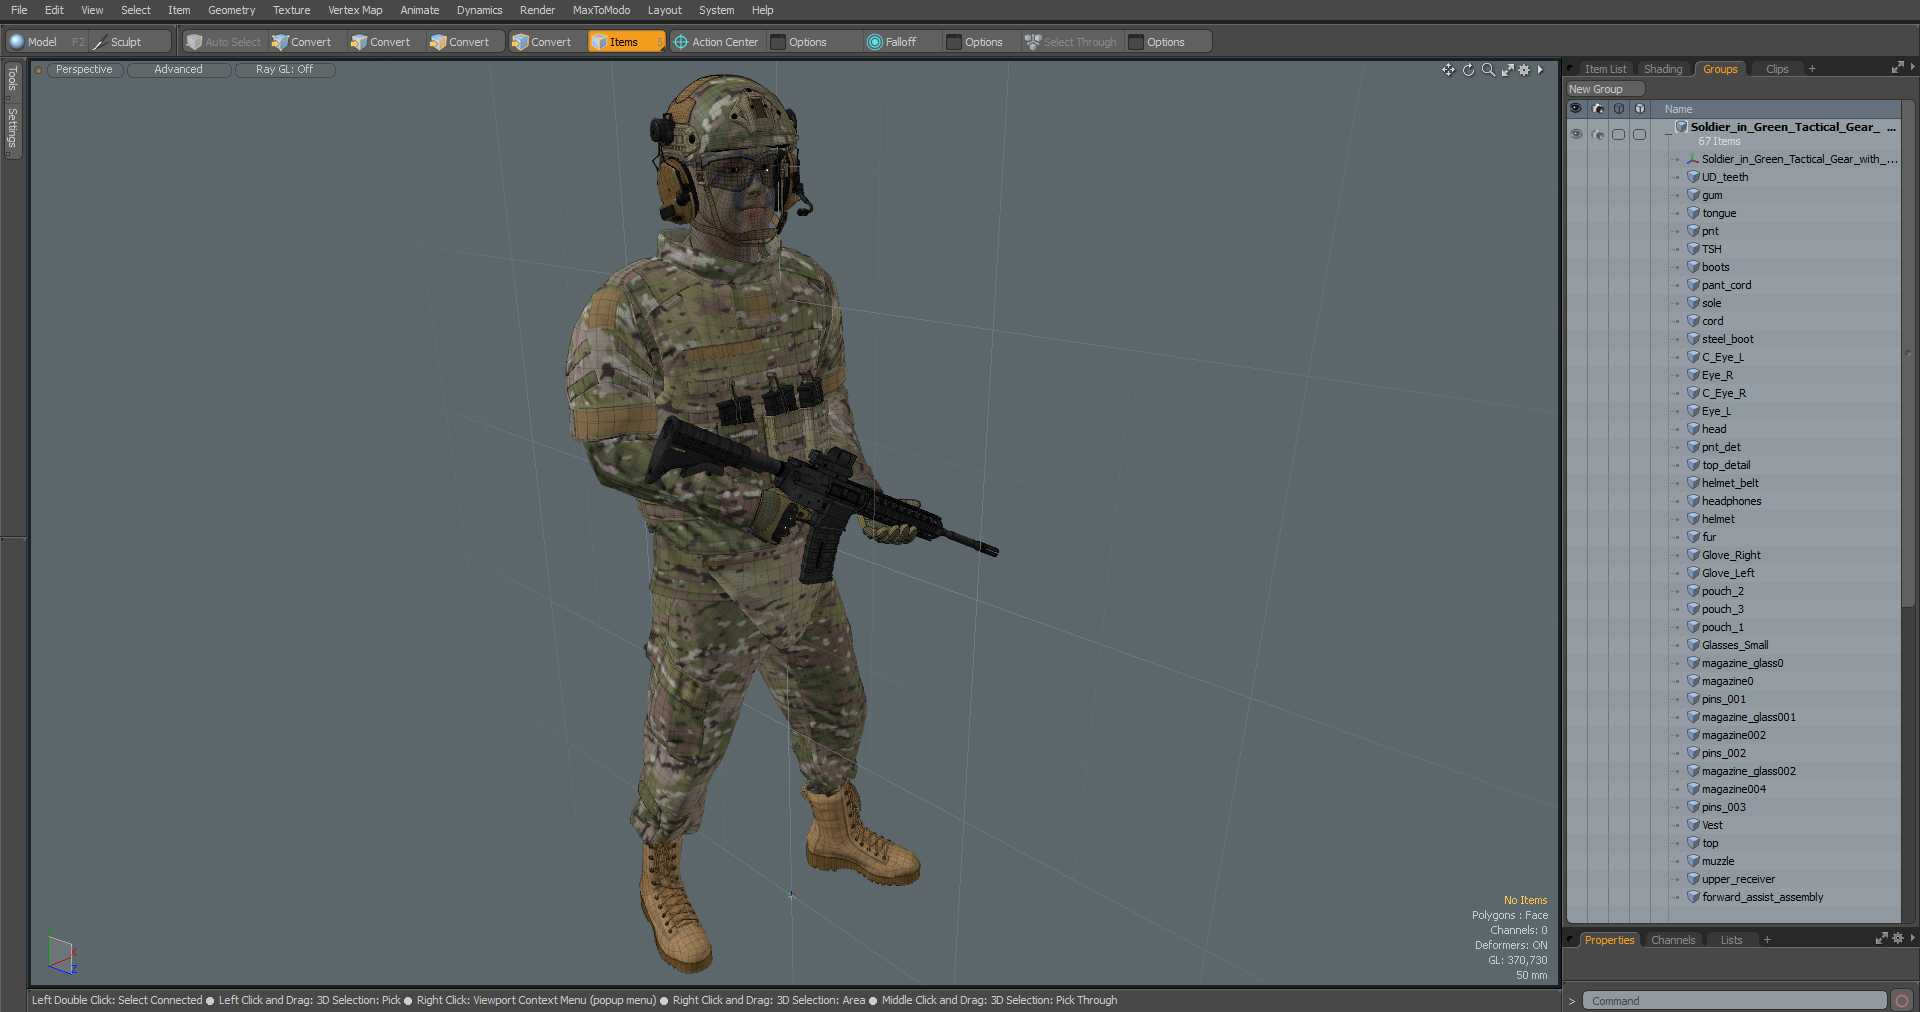
Task: Expand the Vest tree item
Action: pyautogui.click(x=1677, y=825)
